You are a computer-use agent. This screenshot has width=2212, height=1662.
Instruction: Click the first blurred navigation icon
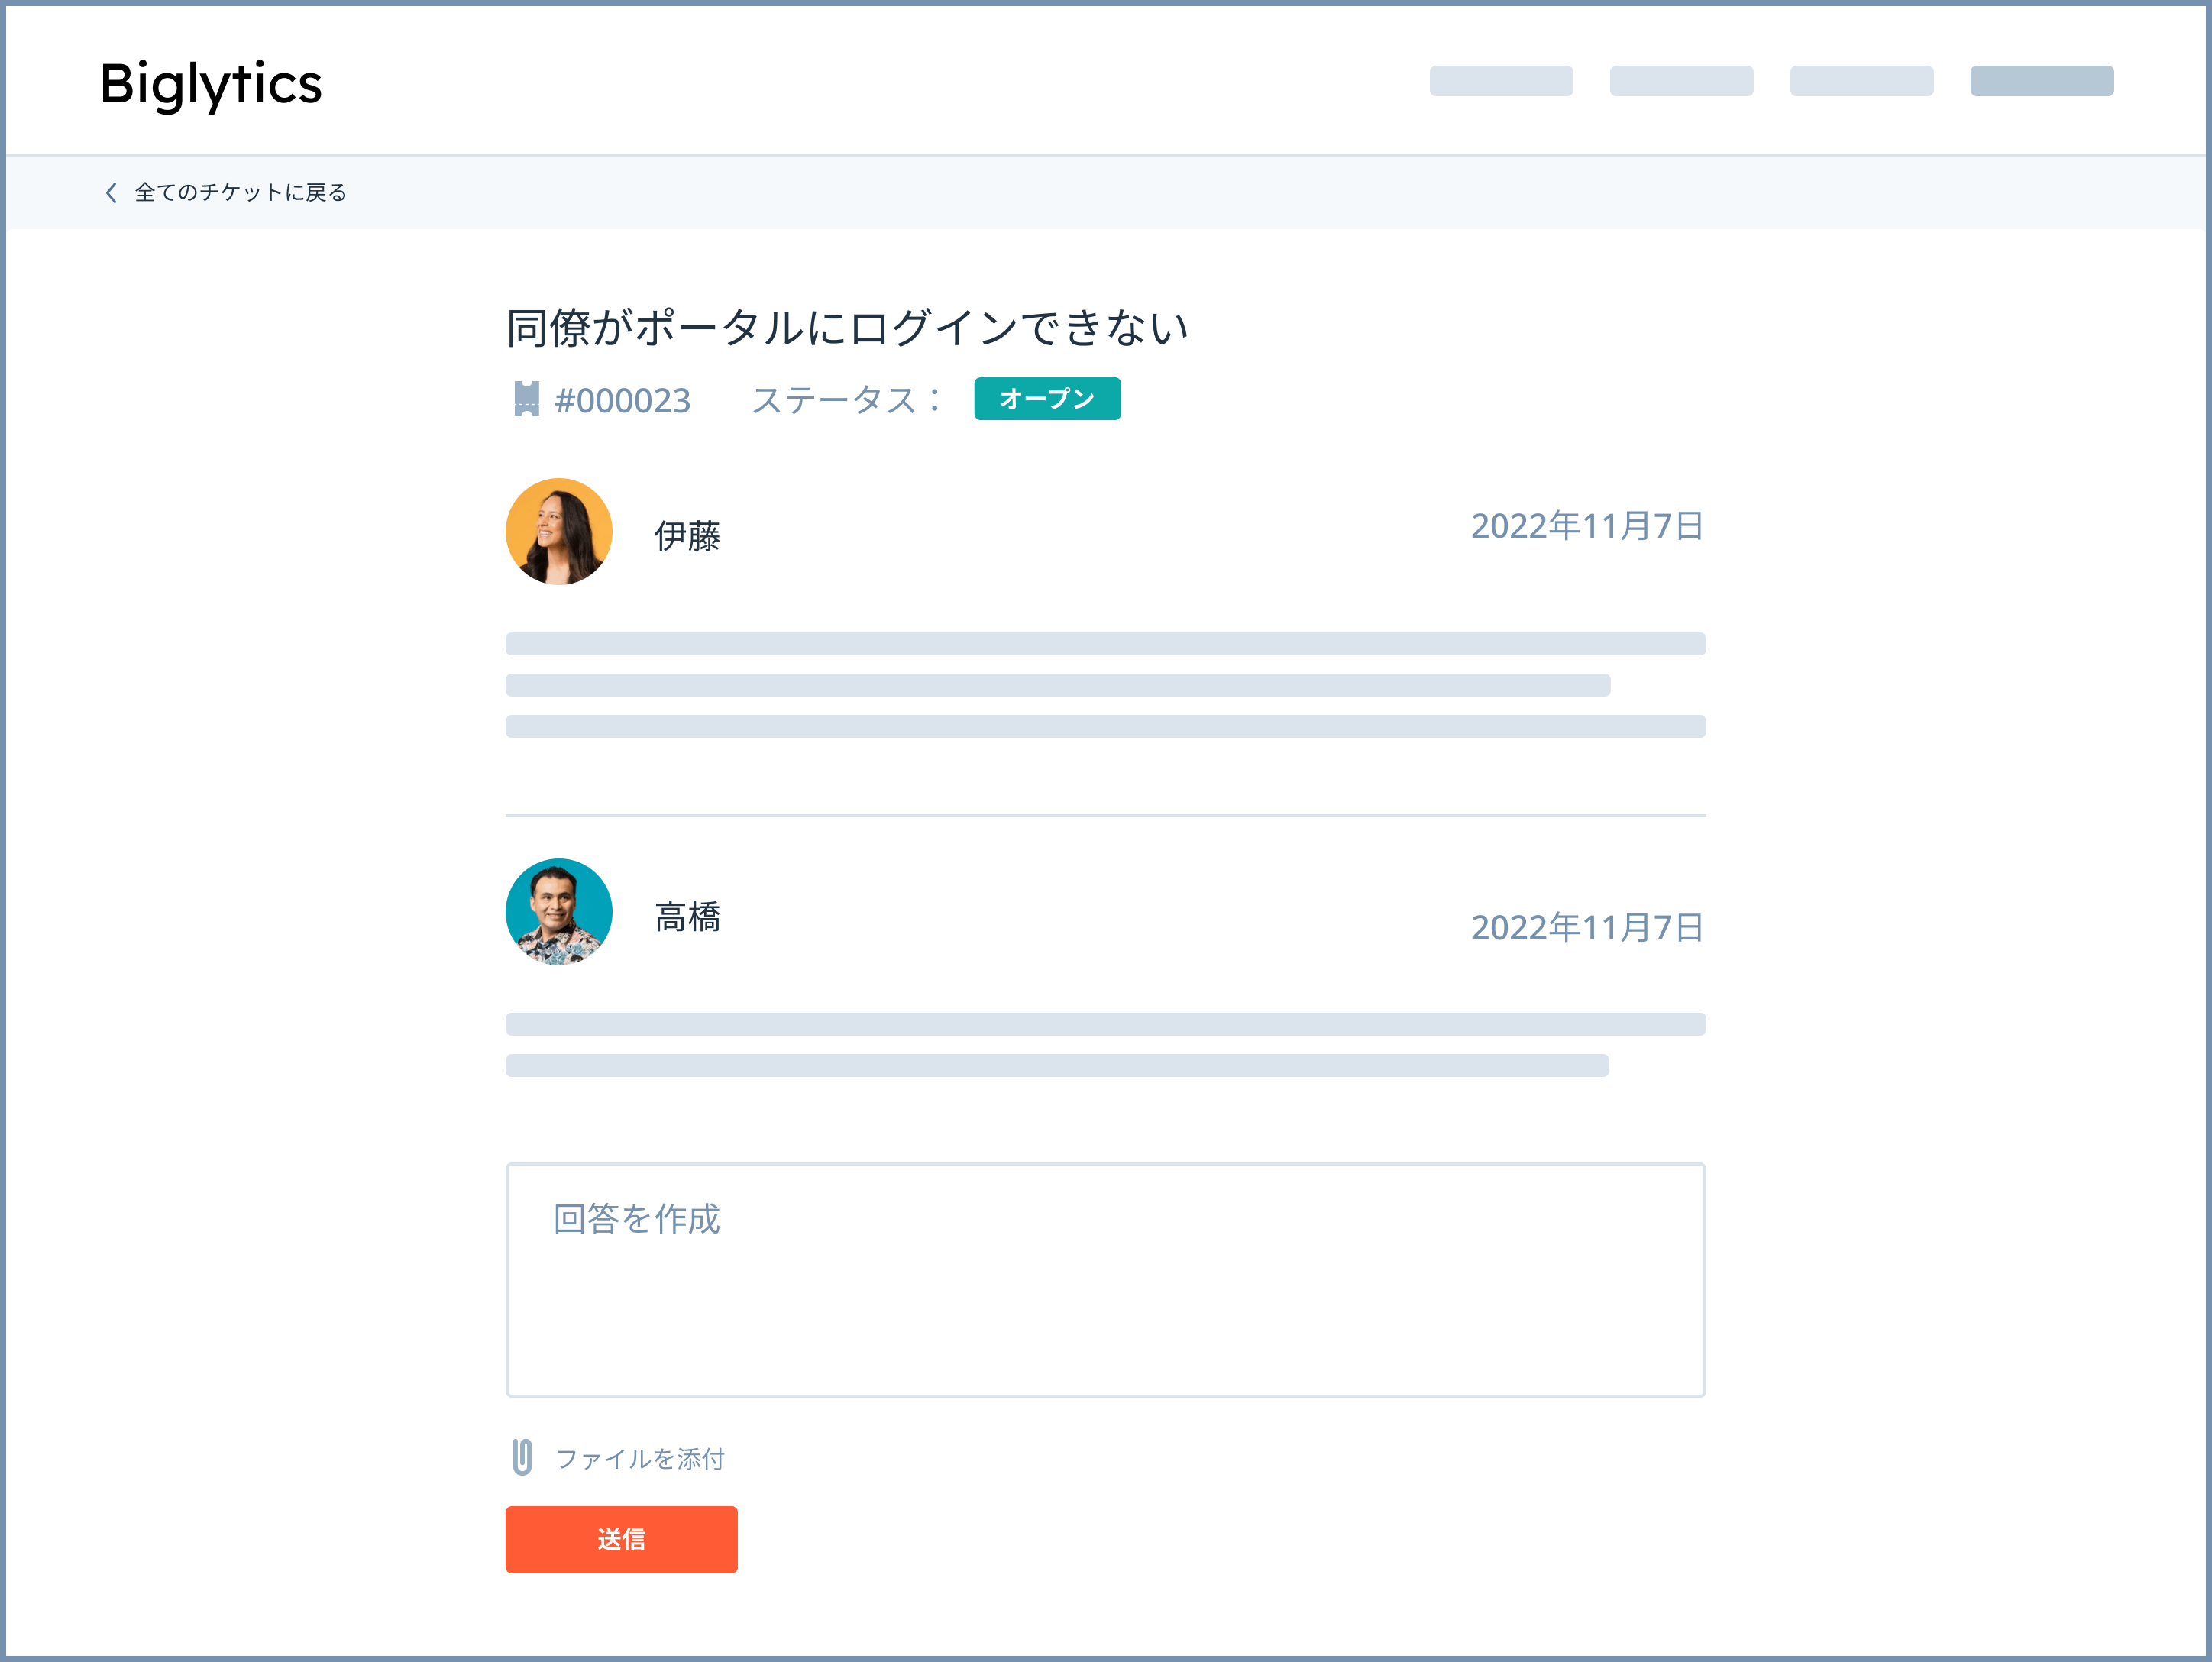pos(1496,82)
